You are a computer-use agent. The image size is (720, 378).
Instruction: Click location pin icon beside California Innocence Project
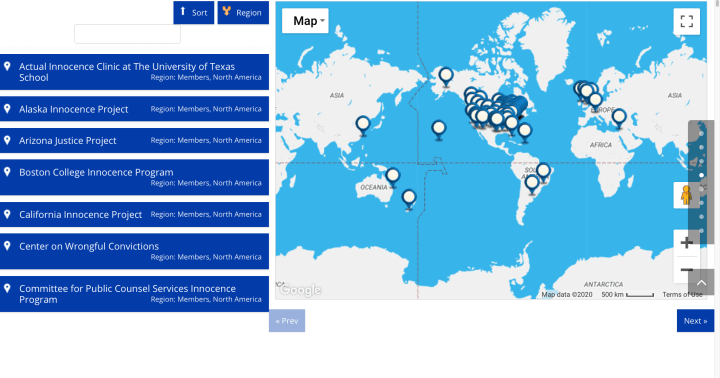point(7,214)
